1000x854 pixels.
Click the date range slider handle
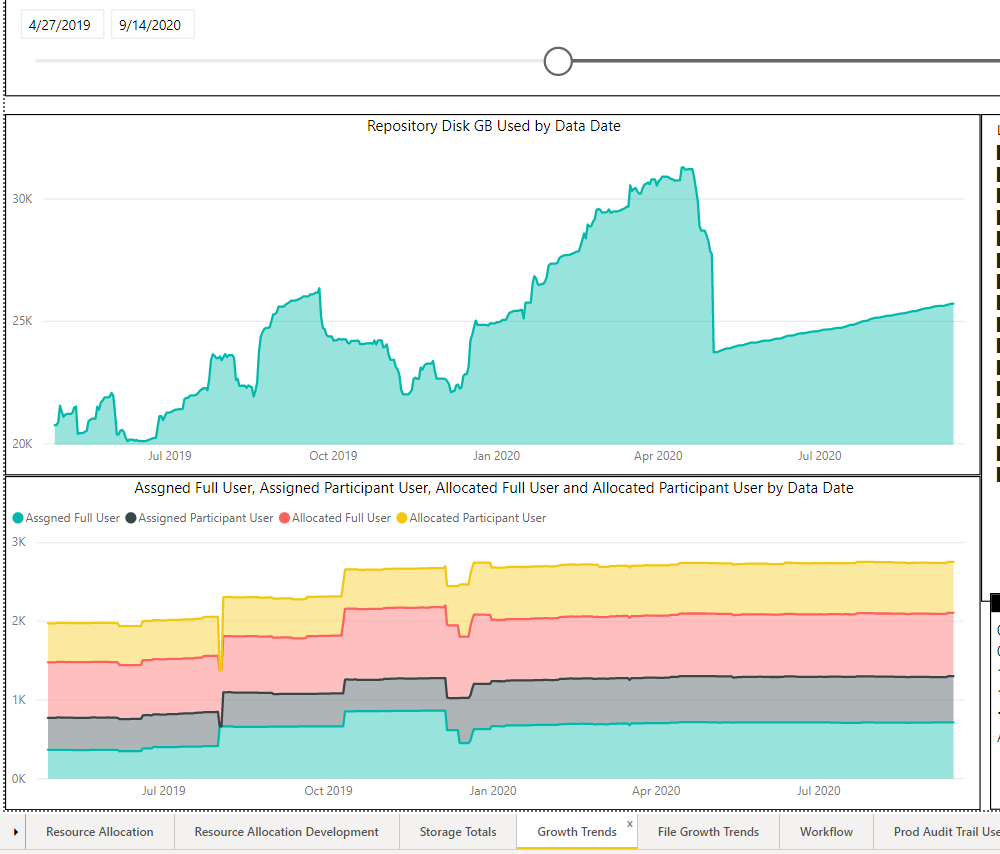click(x=558, y=61)
